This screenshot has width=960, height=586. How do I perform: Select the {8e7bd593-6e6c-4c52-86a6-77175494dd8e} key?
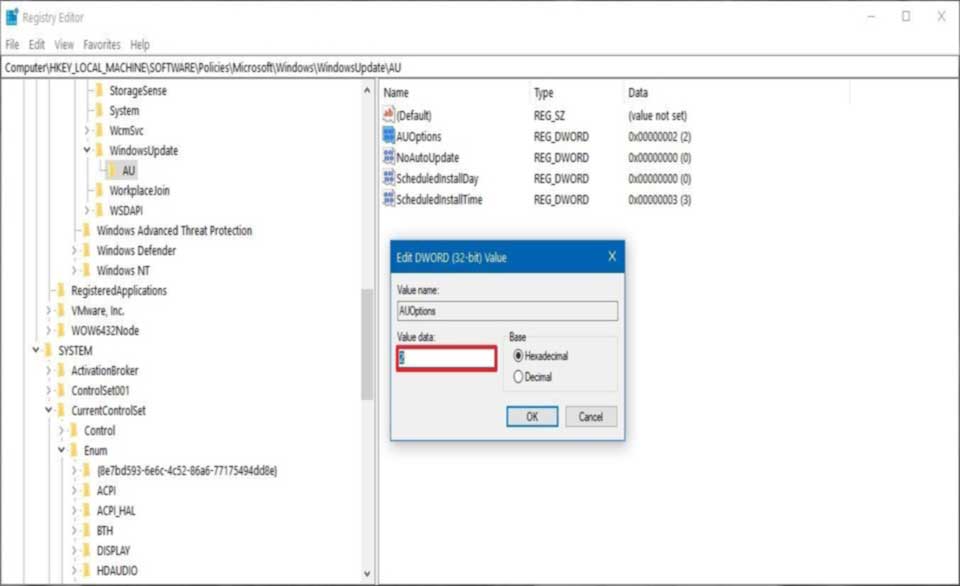187,470
